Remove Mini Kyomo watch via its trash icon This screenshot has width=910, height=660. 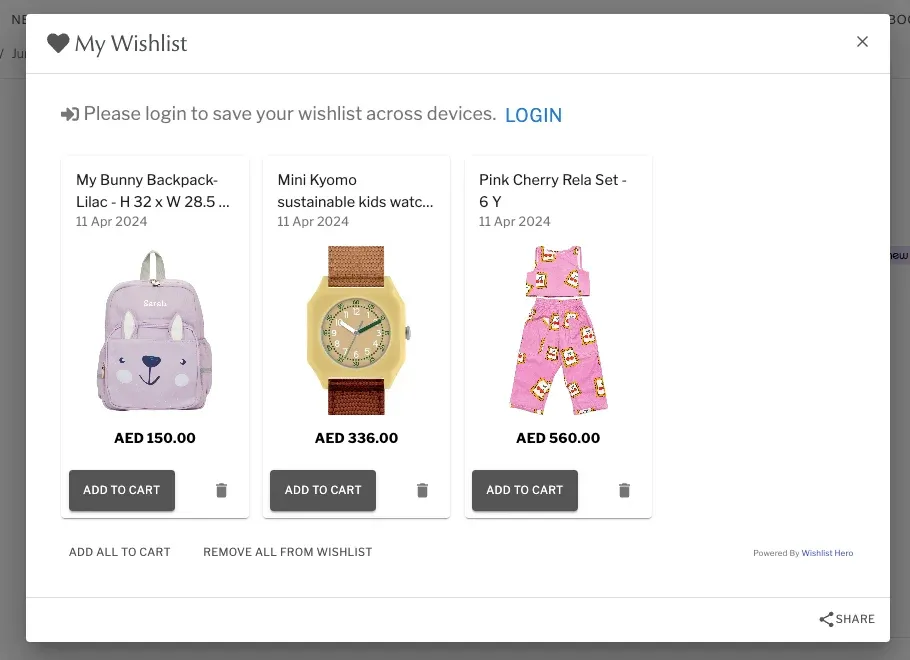pyautogui.click(x=422, y=490)
